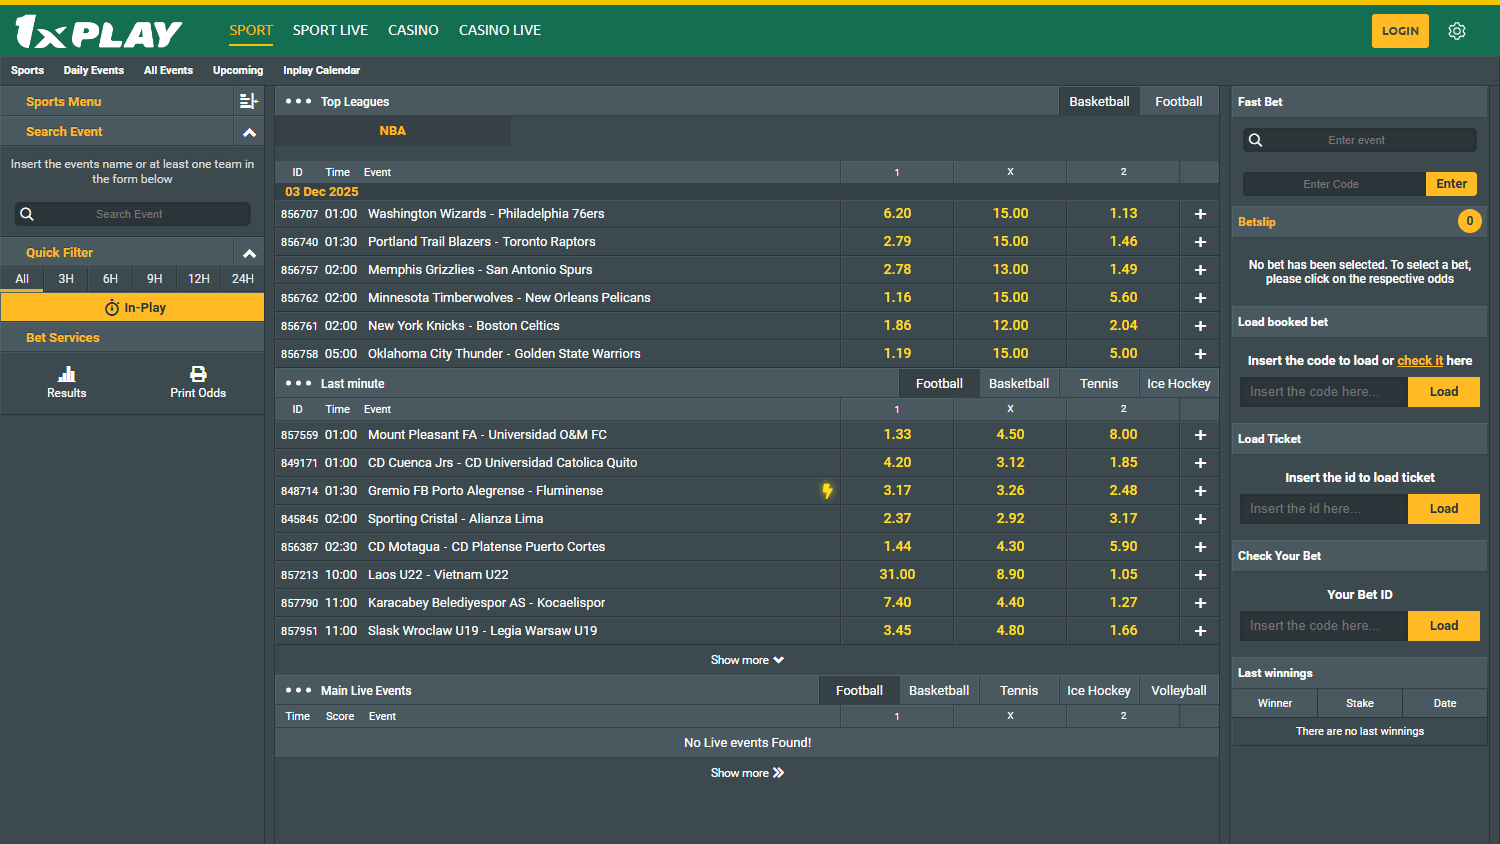The image size is (1500, 844).
Task: Open Results chart icon in Bet Services
Action: coord(66,374)
